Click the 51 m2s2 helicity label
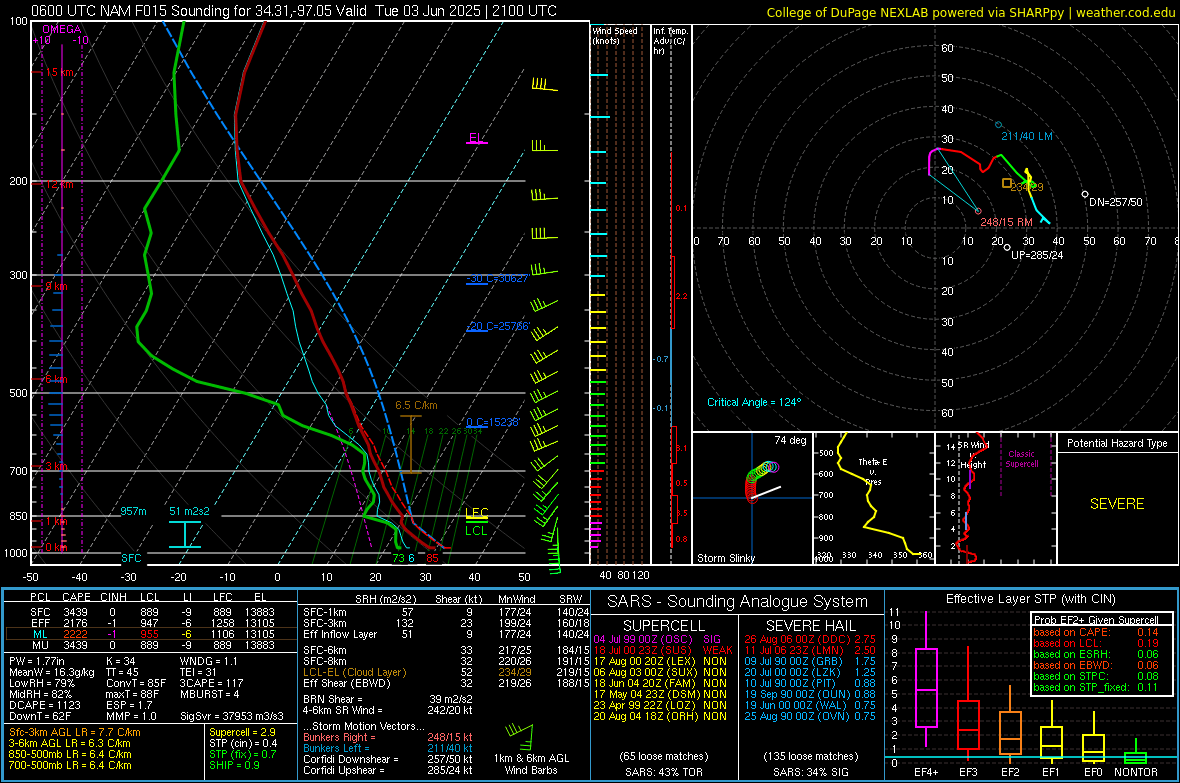 [190, 511]
